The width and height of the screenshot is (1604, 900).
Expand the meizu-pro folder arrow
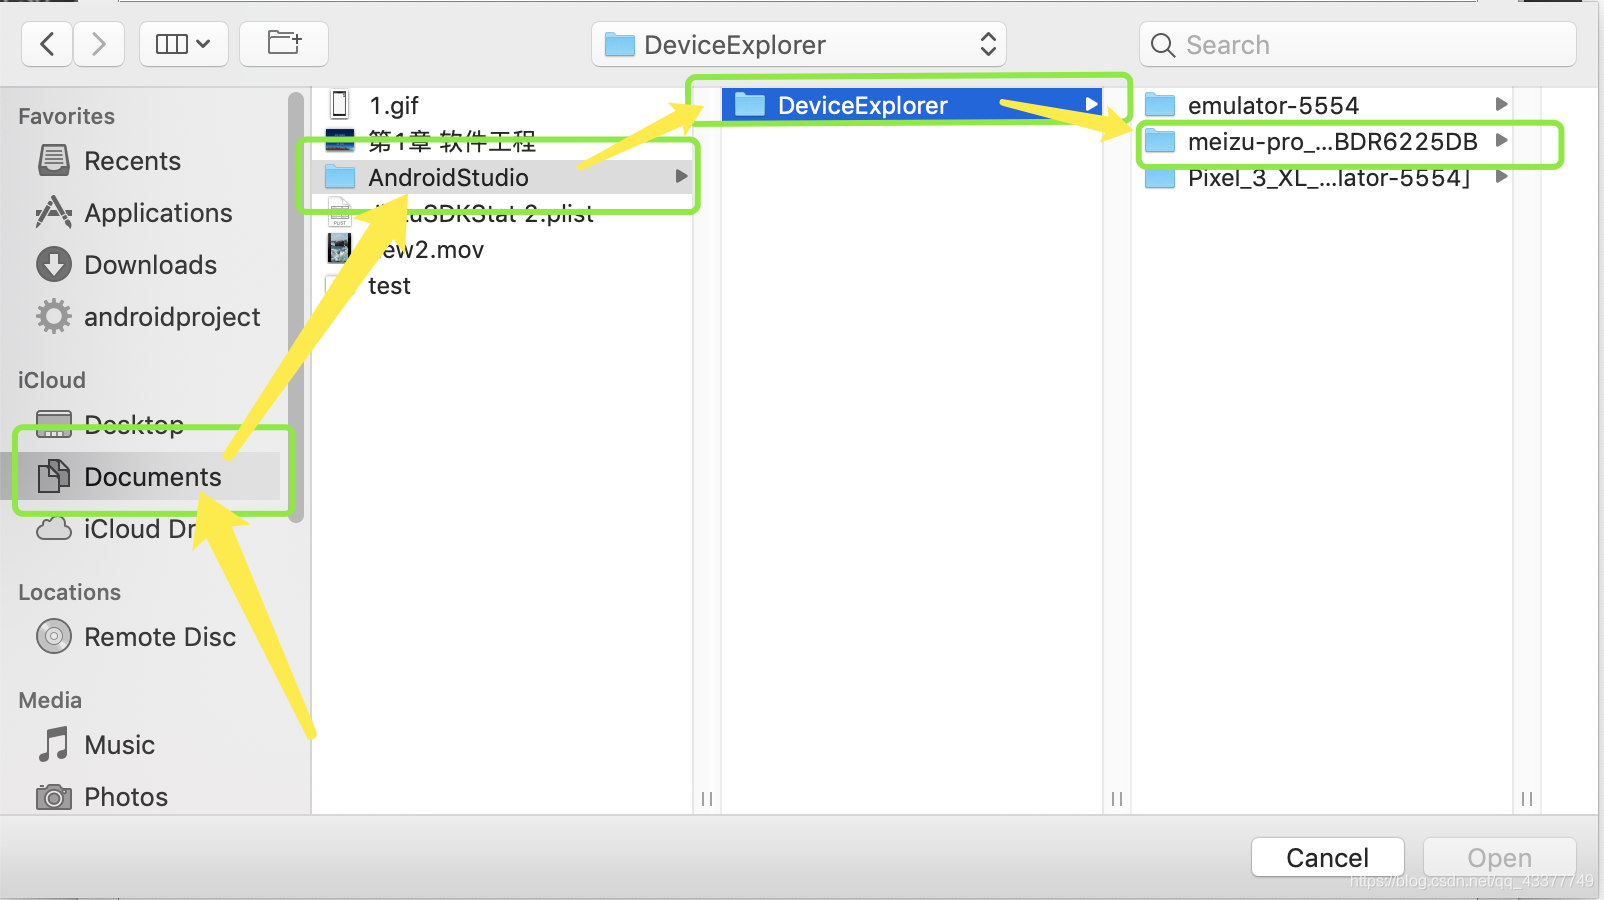coord(1501,140)
